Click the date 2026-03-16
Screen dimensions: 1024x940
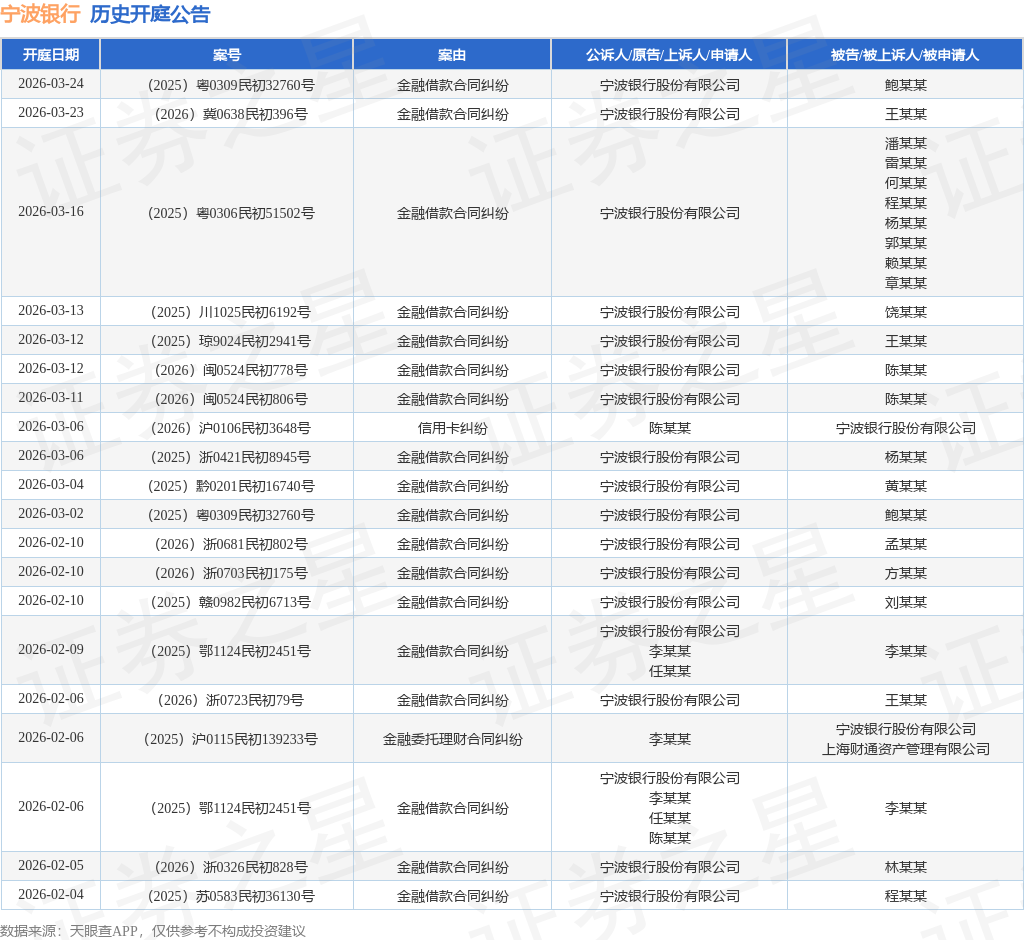point(51,212)
